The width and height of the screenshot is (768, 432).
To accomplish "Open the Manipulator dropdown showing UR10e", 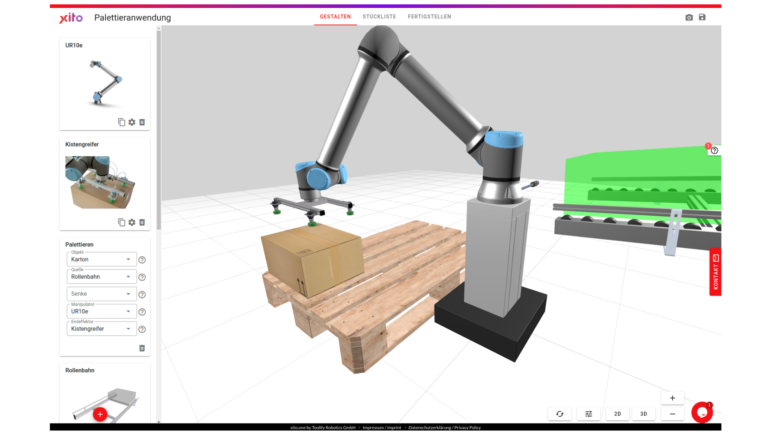I will click(x=101, y=311).
